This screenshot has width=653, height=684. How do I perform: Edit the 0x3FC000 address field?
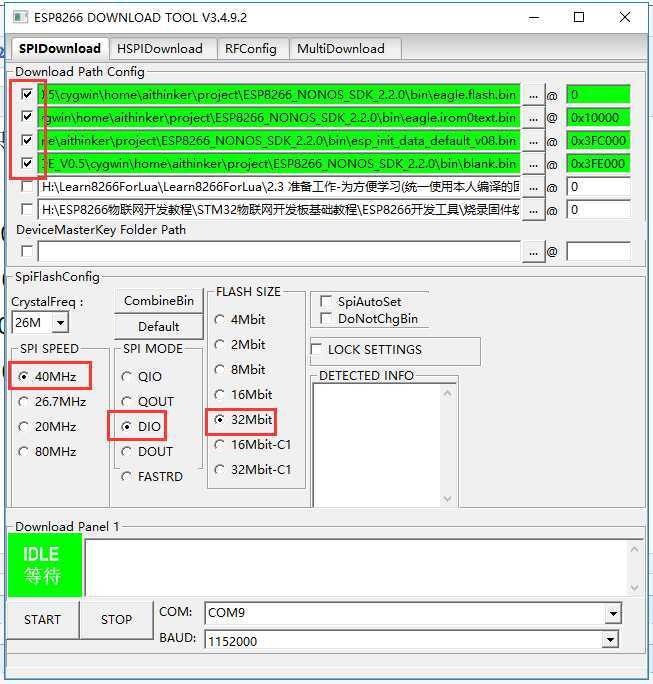tap(598, 141)
